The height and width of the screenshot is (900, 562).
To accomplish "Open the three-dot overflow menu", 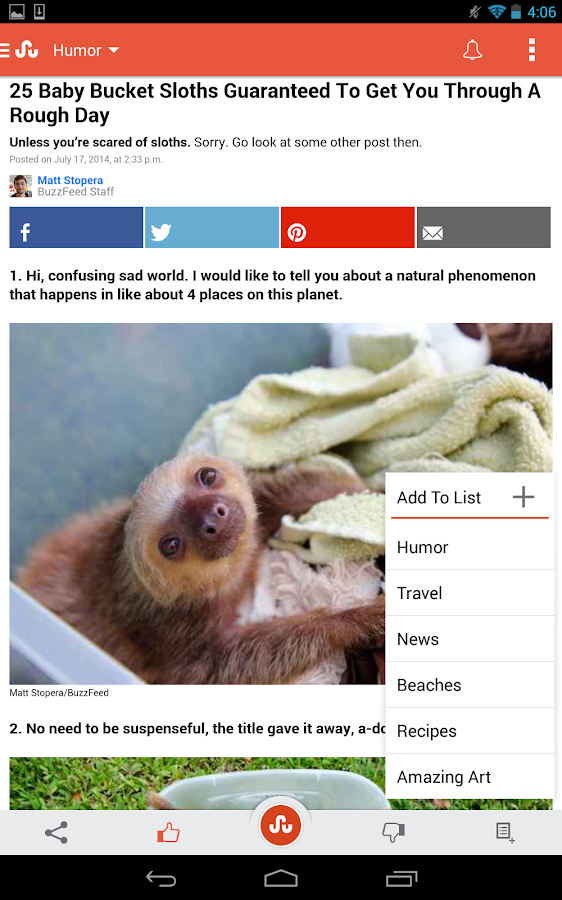I will [x=532, y=50].
